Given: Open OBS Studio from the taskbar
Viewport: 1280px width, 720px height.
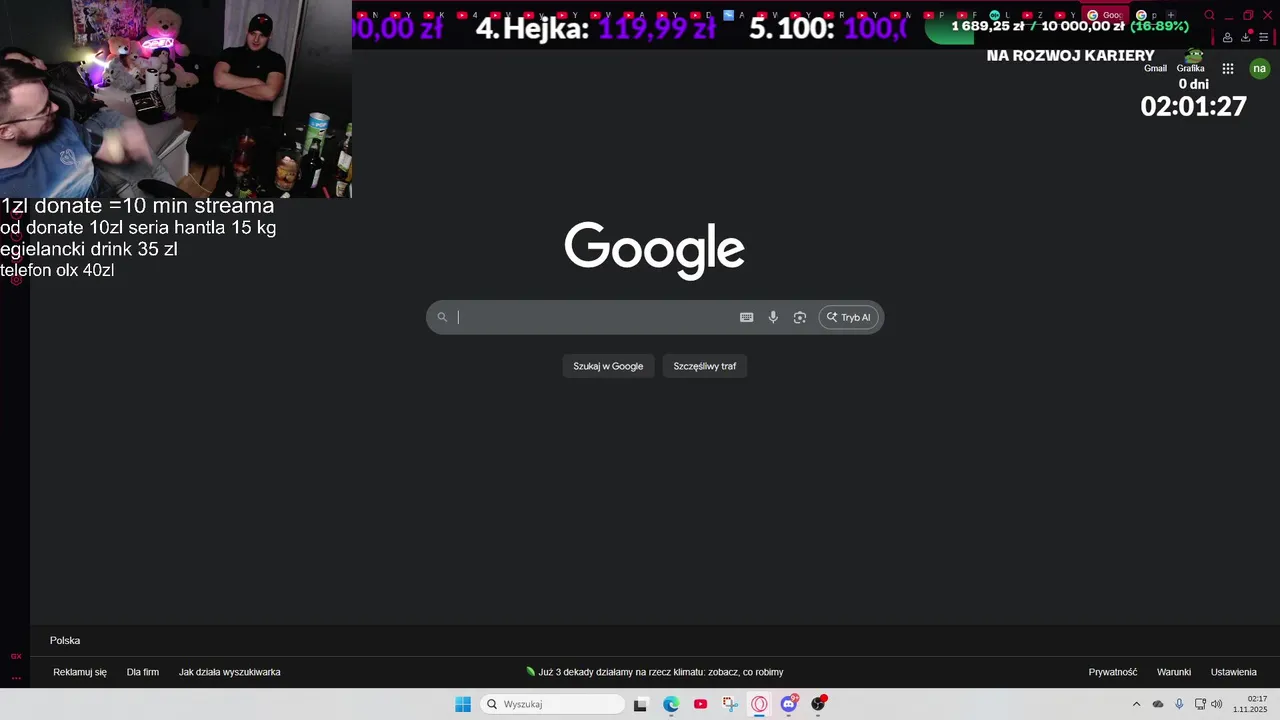Looking at the screenshot, I should [819, 704].
